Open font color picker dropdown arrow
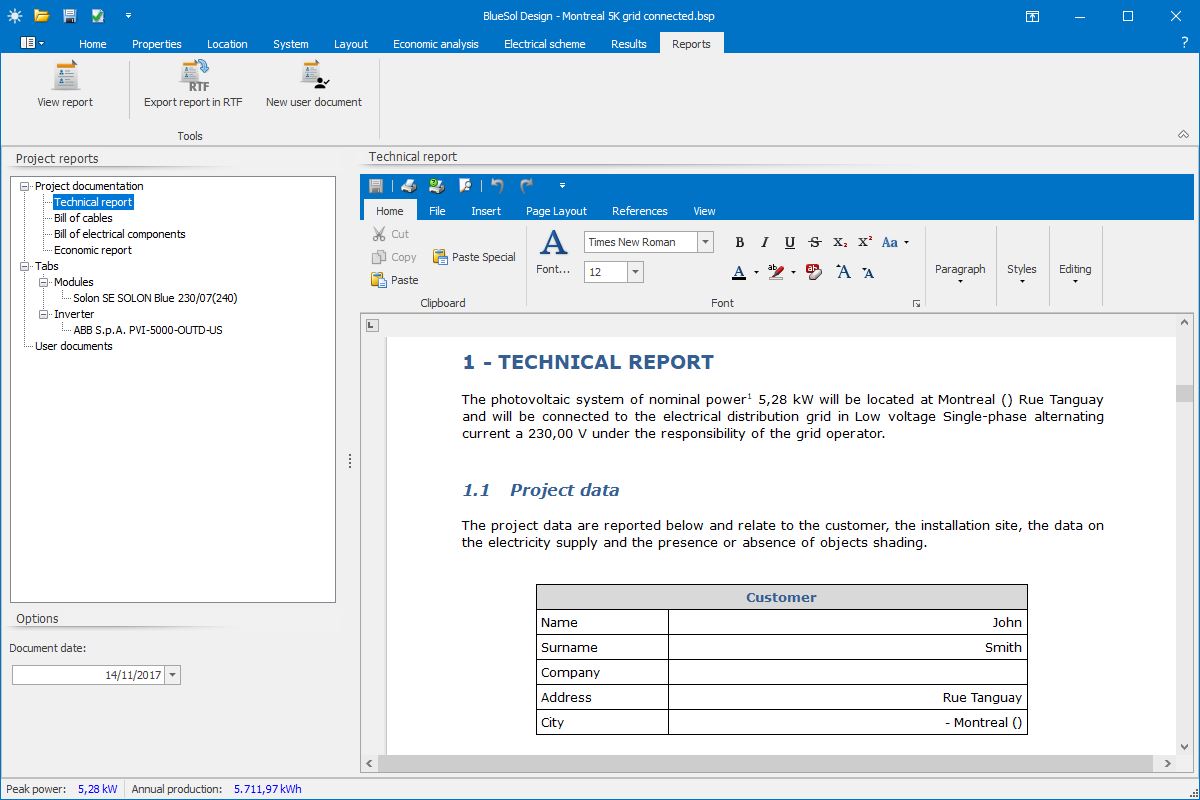This screenshot has height=800, width=1200. [756, 272]
